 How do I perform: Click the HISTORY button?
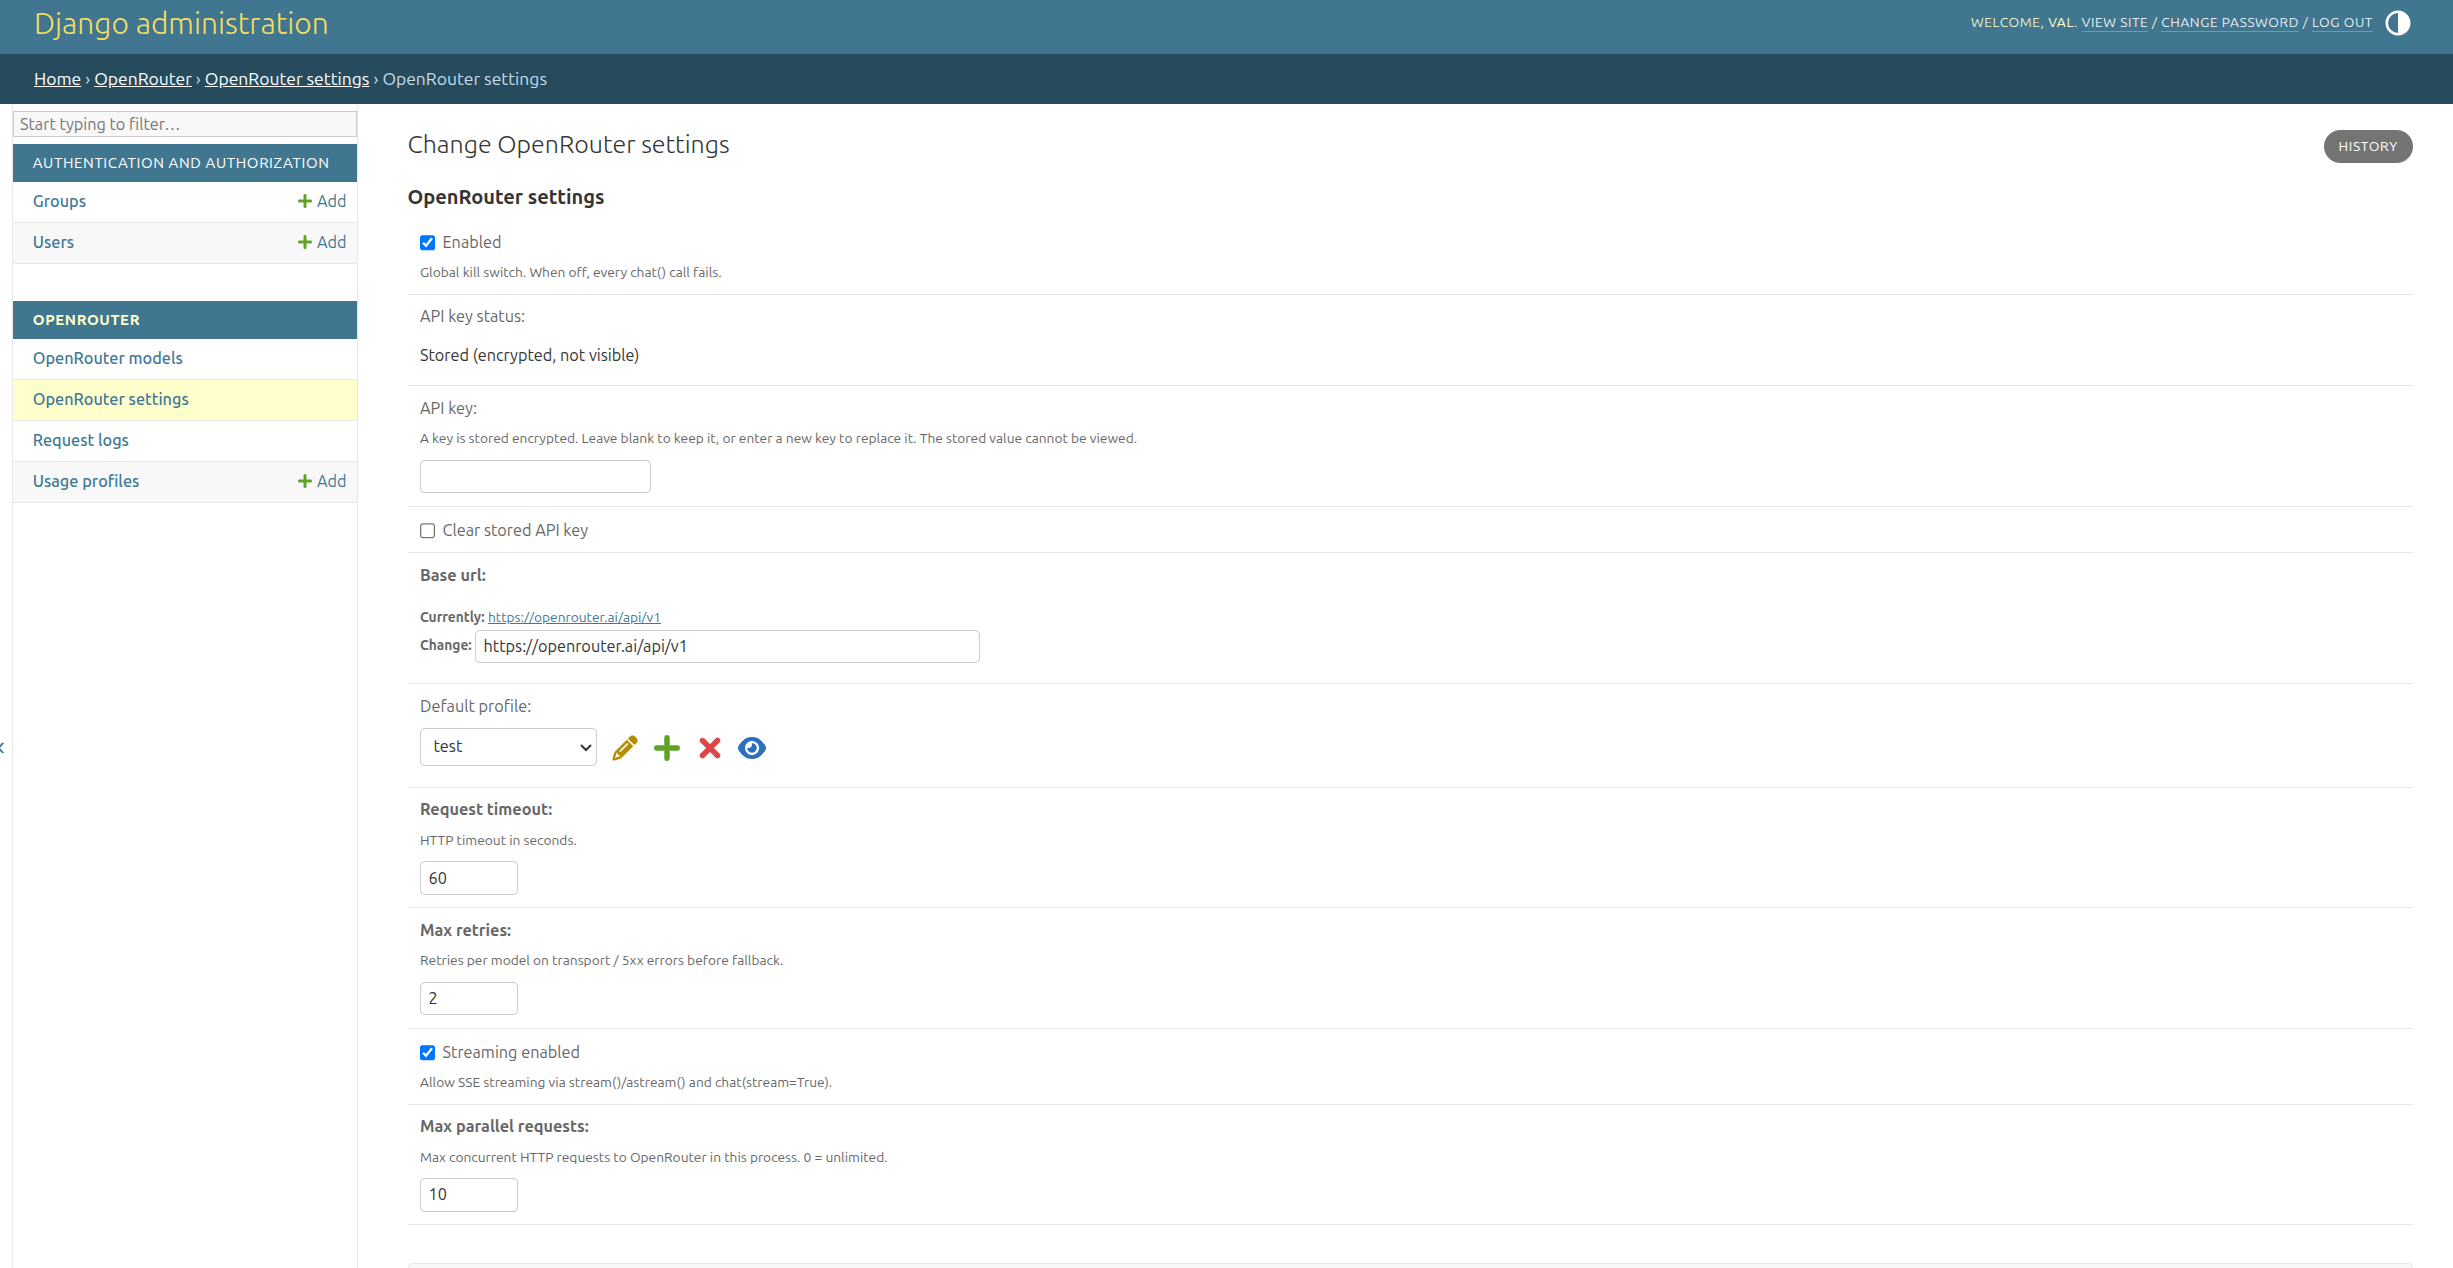tap(2368, 146)
